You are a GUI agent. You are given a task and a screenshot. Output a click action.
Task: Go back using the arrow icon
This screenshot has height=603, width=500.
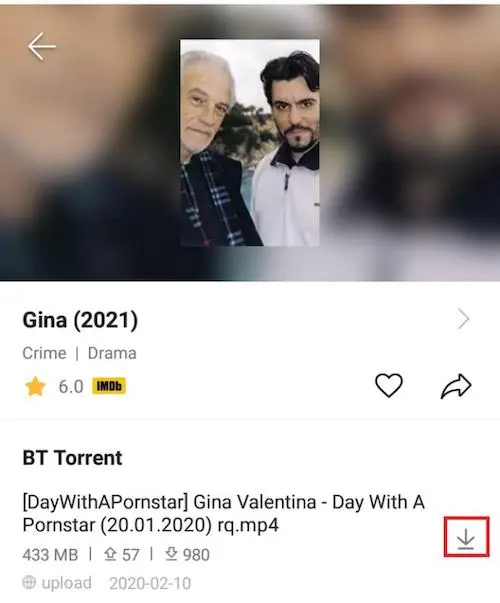(x=42, y=47)
